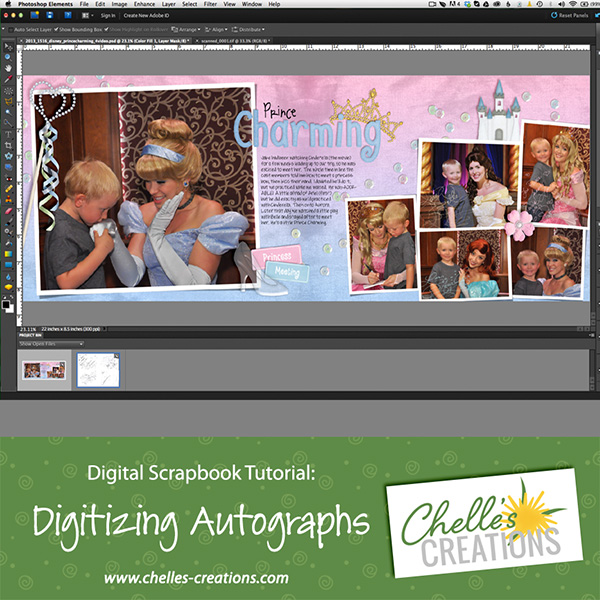Open the volume control in menu bar

click(x=561, y=4)
